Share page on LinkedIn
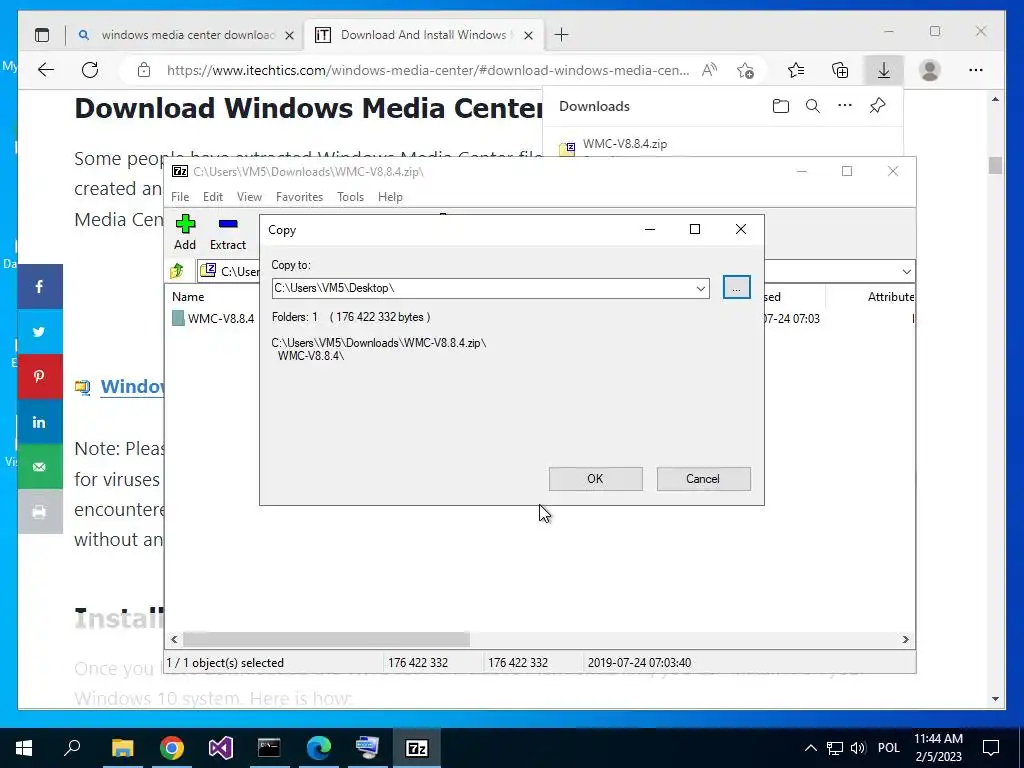Screen dimensions: 1024x768 40,422
